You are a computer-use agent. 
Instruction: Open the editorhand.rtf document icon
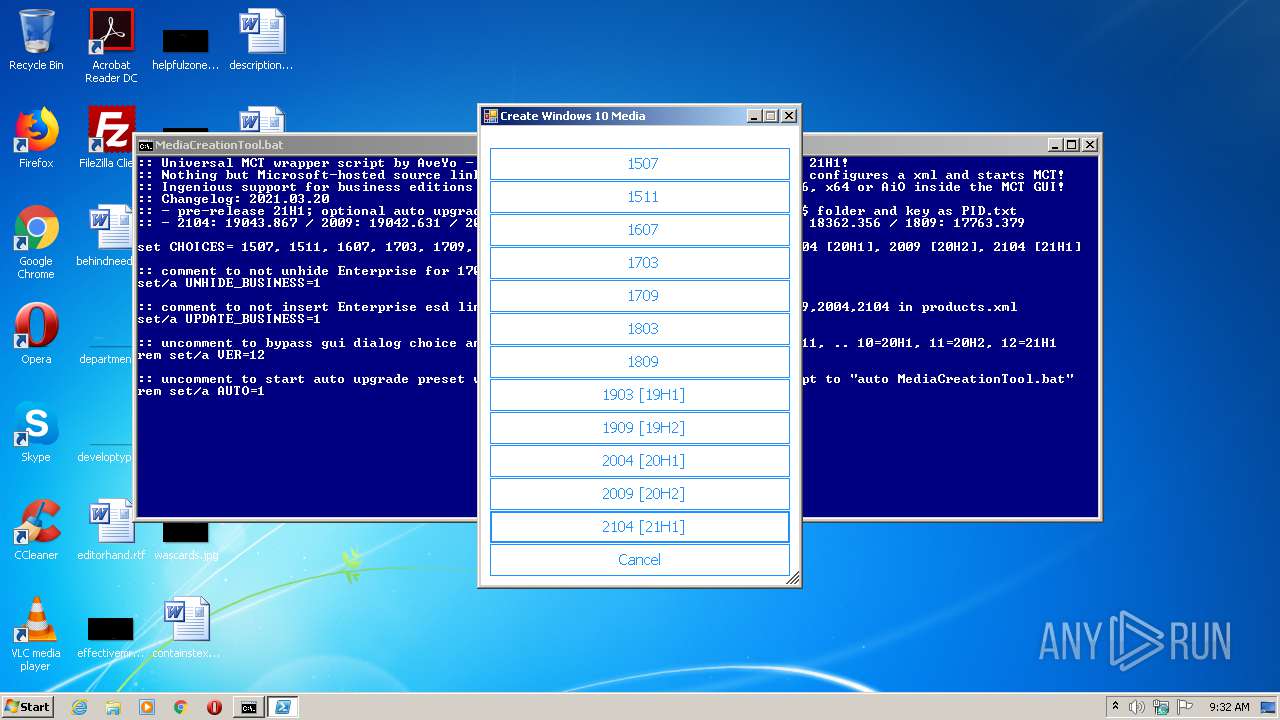[111, 530]
